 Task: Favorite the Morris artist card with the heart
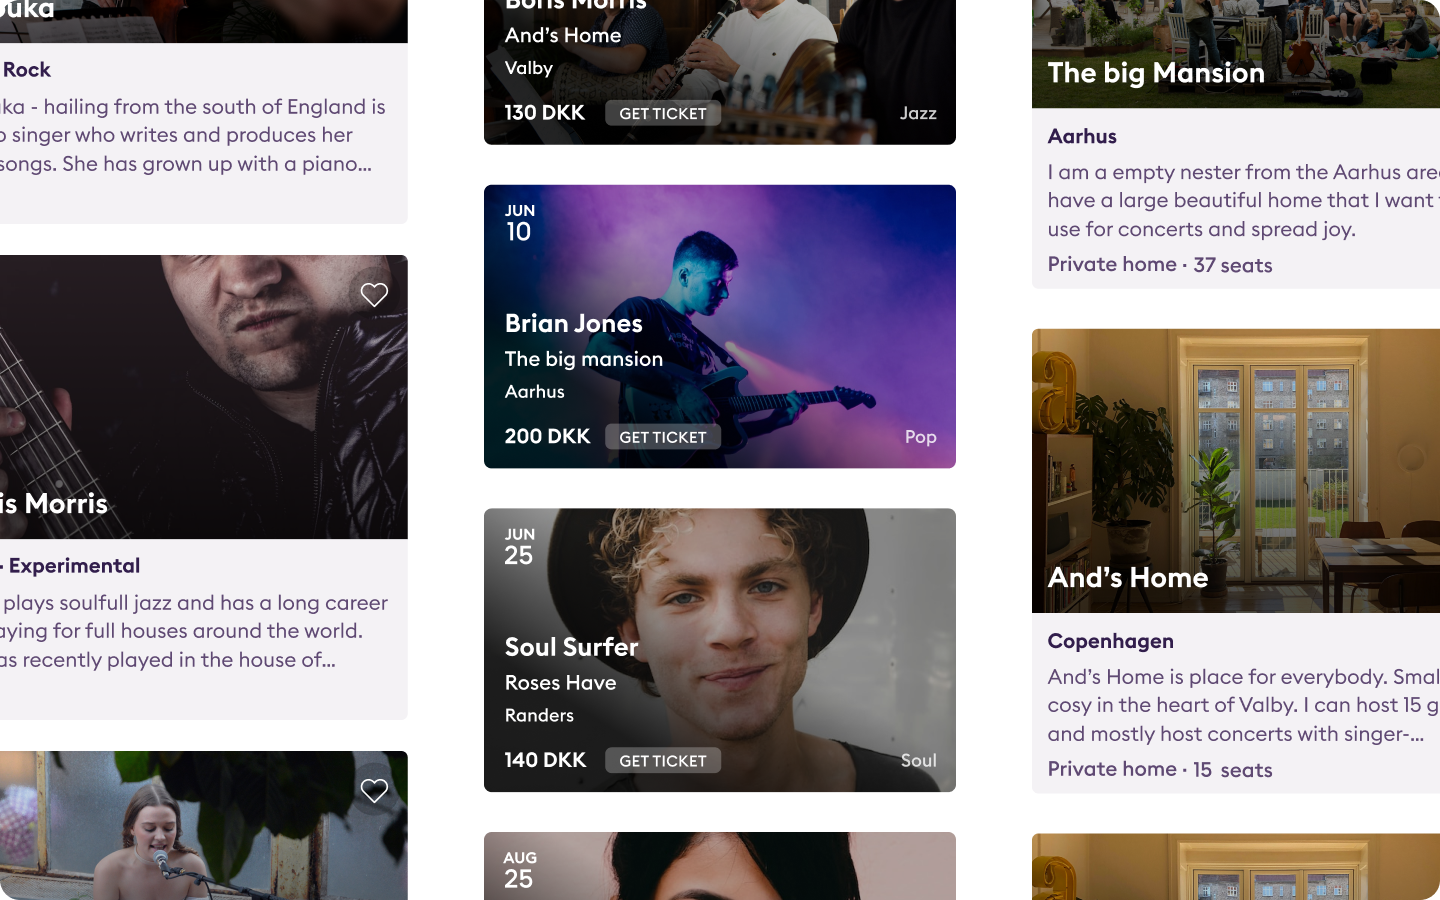coord(374,294)
